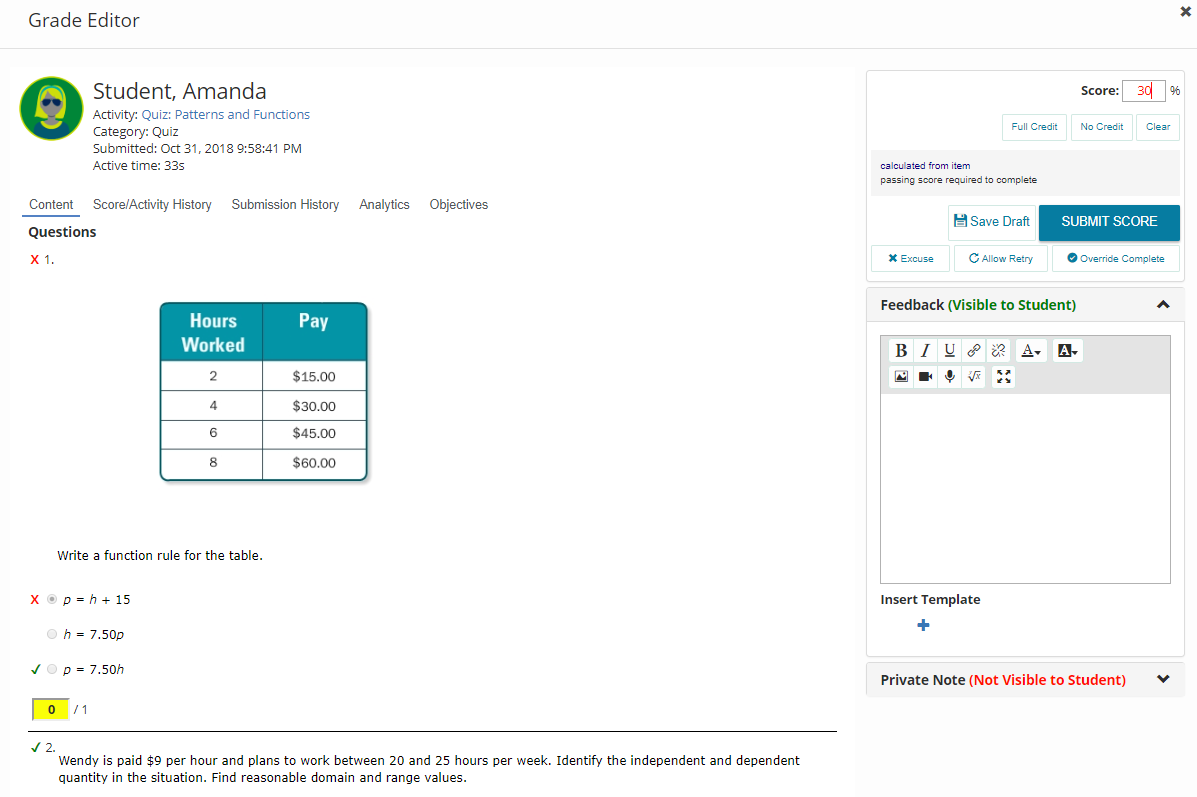Apply italic formatting in the feedback editor
Screen dimensions: 1197x797
coord(925,350)
